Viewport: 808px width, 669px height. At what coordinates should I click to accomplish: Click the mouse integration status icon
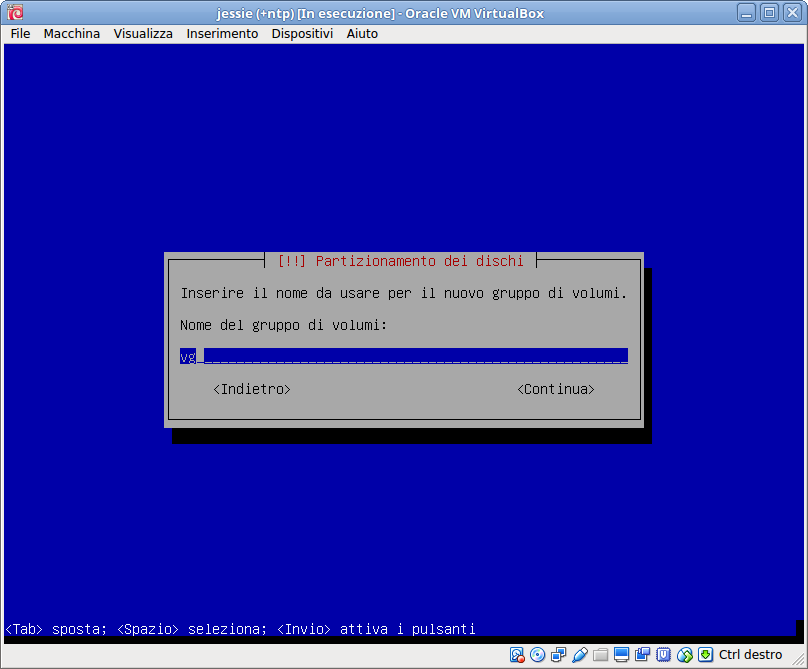(684, 655)
